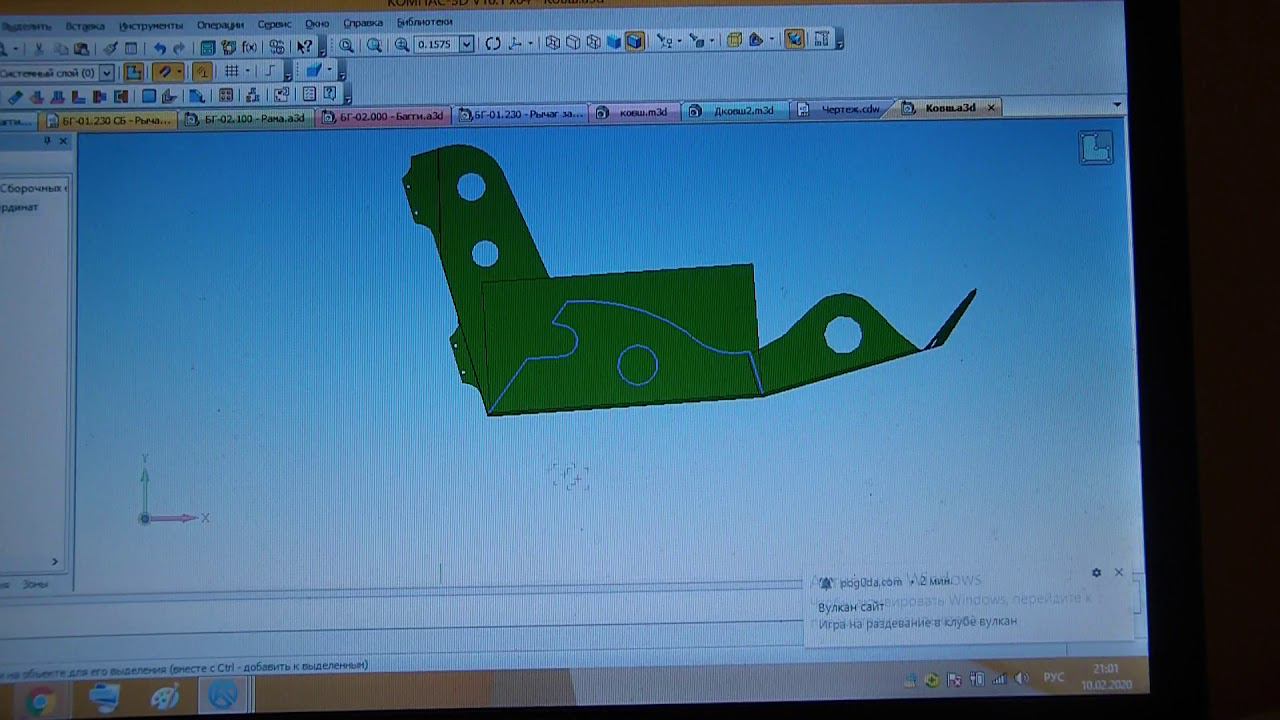Click the Rotate view icon
The image size is (1280, 720).
pos(493,44)
